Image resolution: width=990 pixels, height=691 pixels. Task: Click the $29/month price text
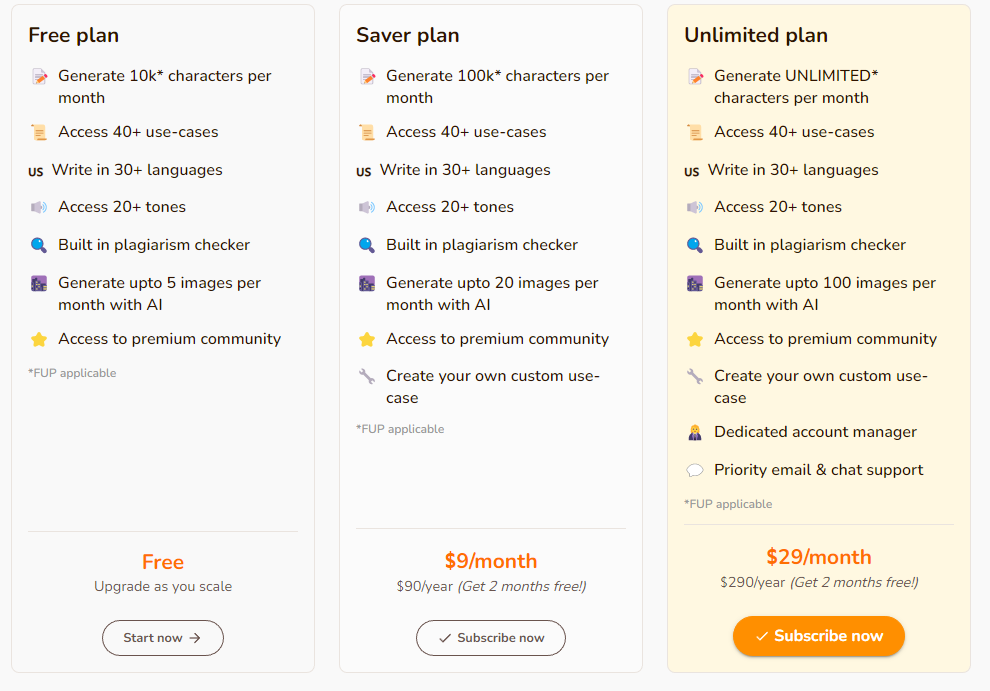[819, 557]
